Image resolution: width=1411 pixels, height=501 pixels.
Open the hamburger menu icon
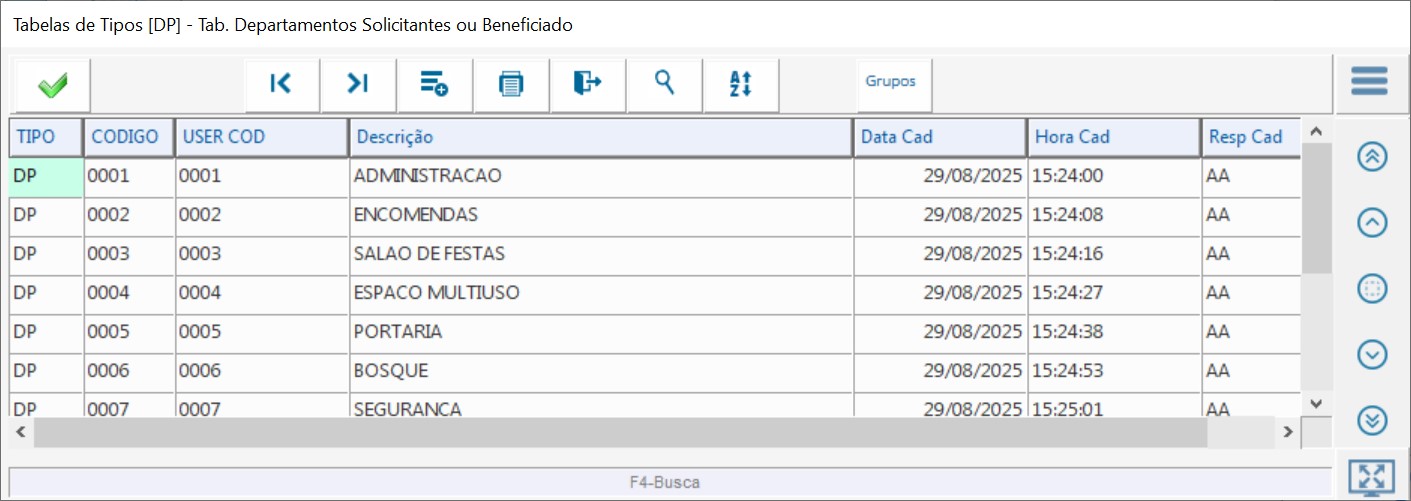(x=1369, y=82)
